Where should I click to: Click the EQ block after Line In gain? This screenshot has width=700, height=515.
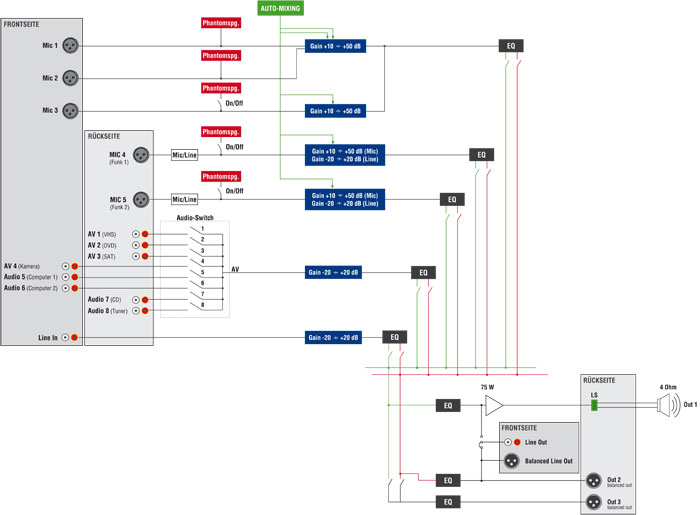coord(395,338)
